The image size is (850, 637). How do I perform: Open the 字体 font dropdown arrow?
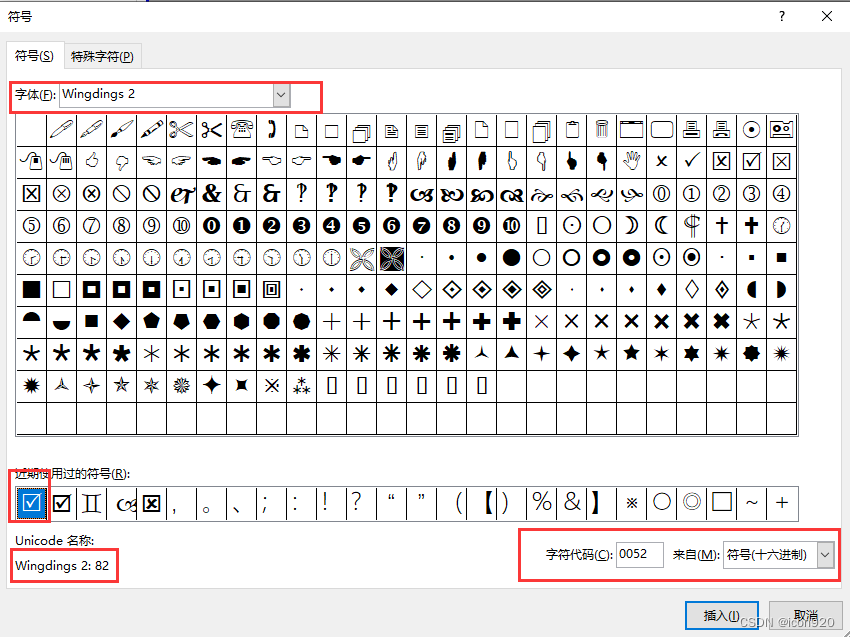[x=281, y=95]
